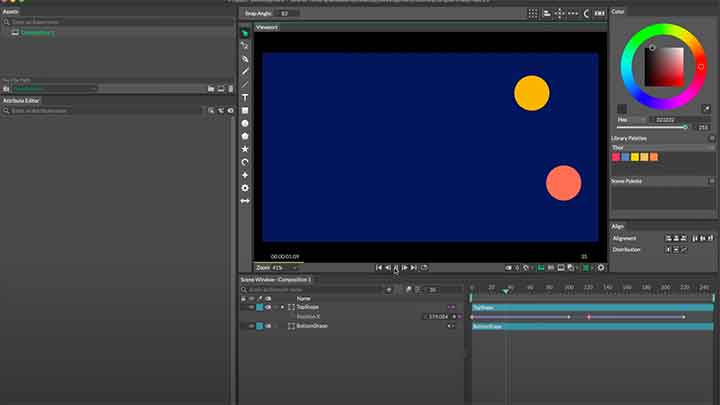Select the TopShape layer row
720x405 pixels.
(x=351, y=307)
